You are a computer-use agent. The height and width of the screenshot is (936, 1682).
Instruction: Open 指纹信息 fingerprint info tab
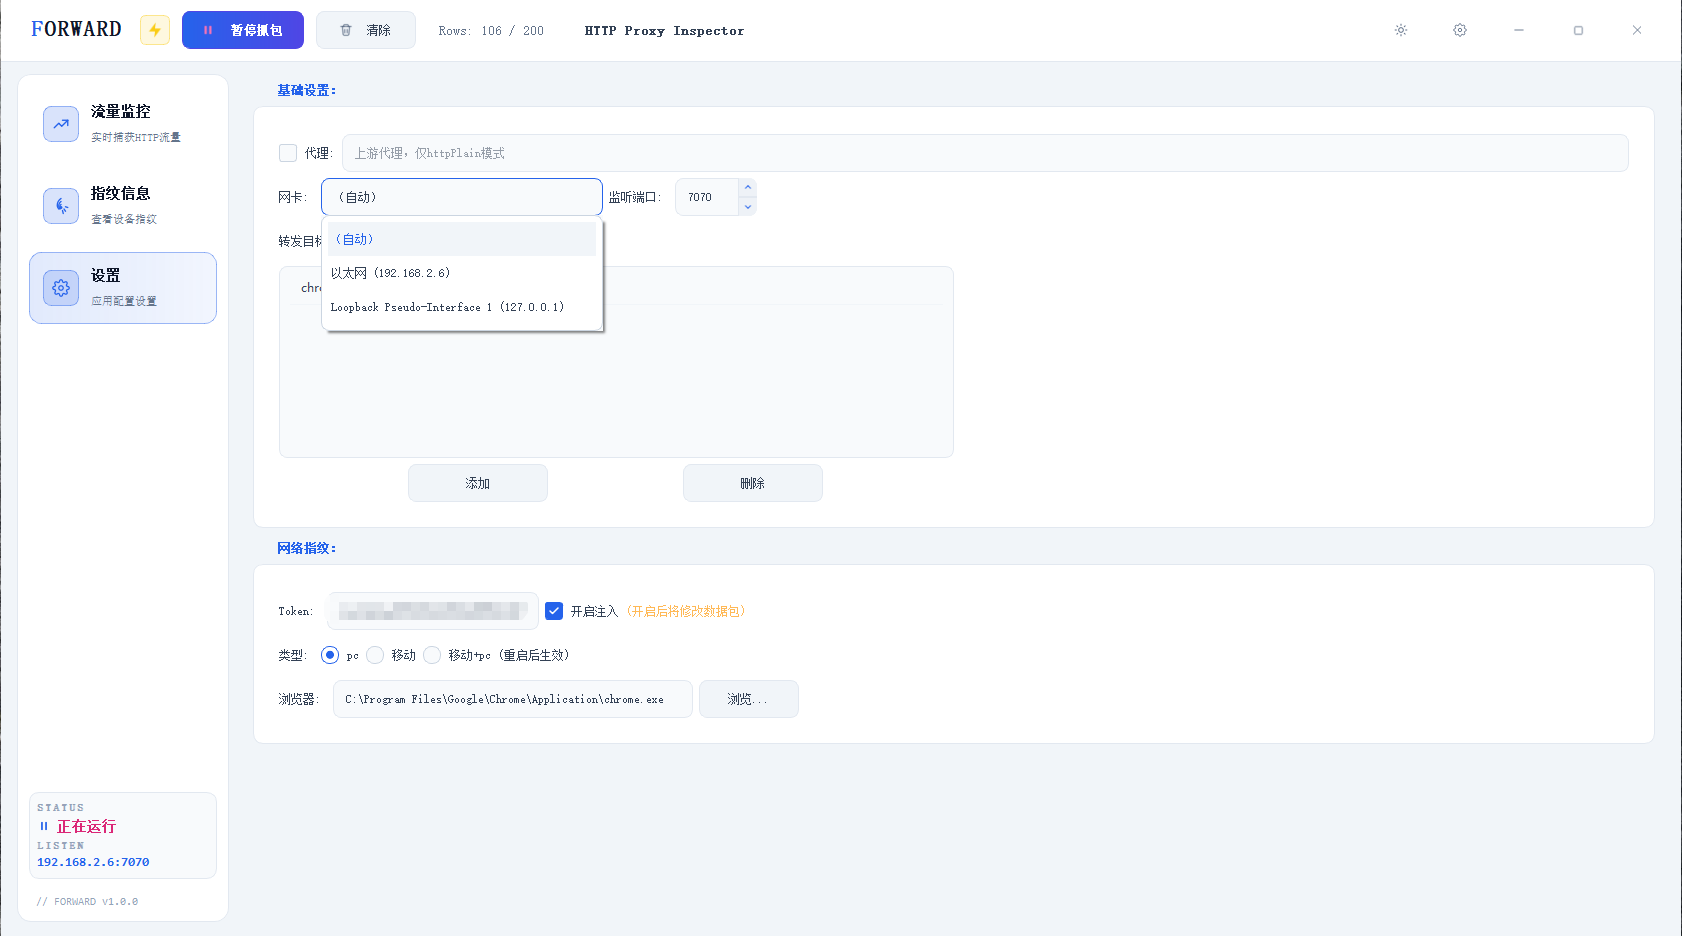click(123, 206)
